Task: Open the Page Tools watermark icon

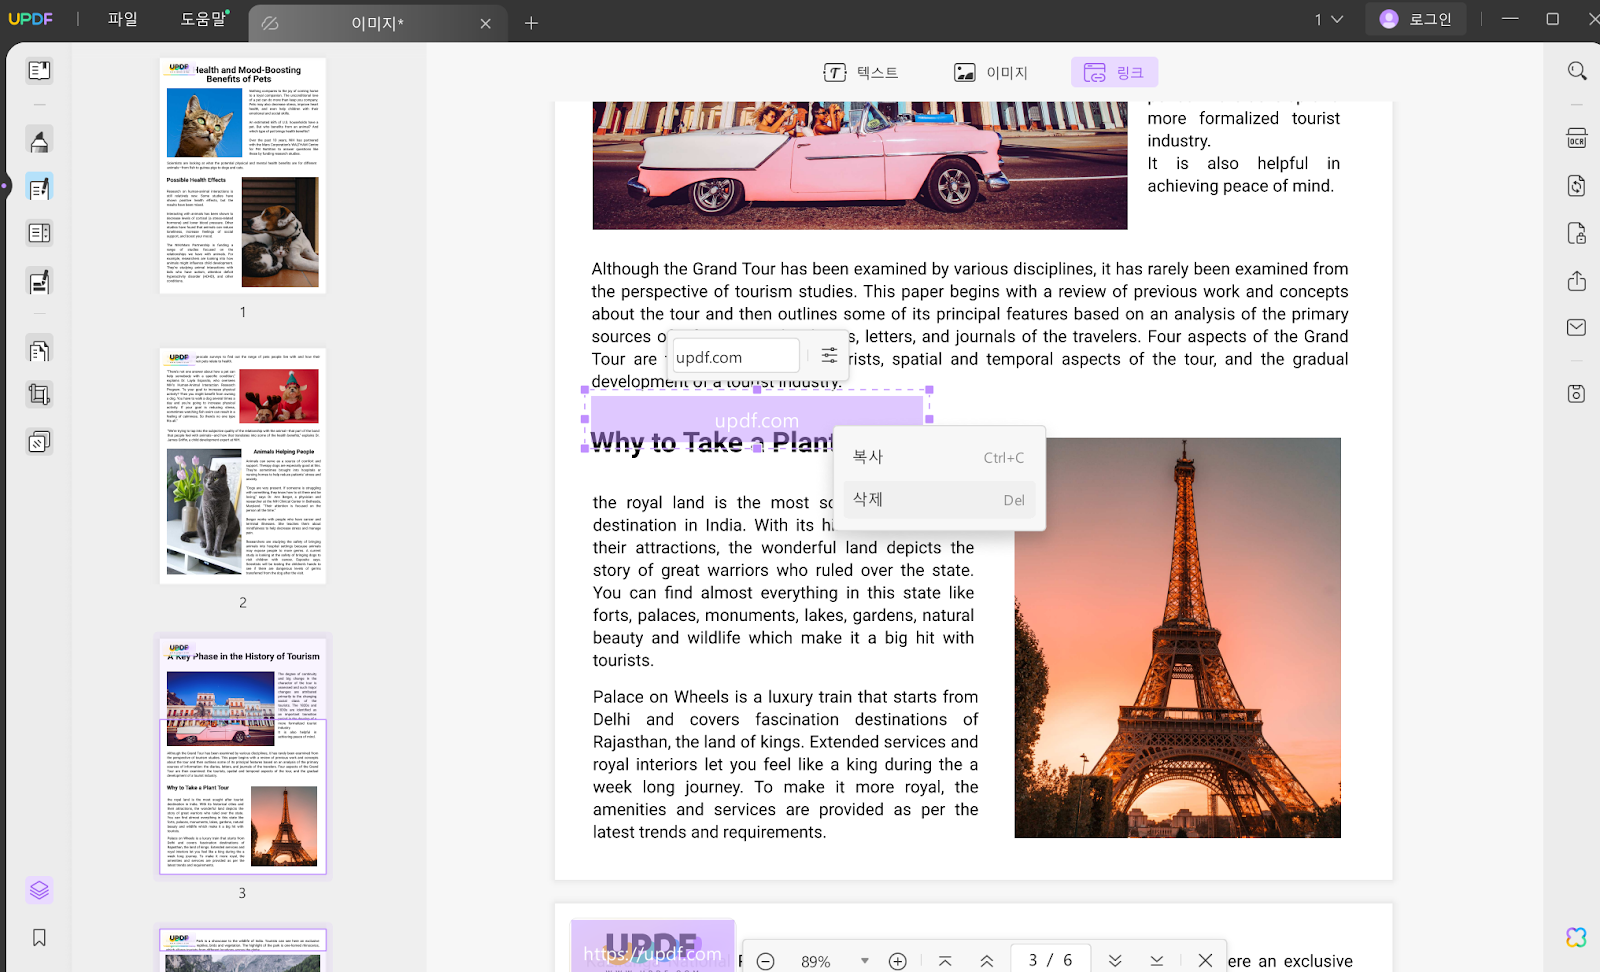Action: [x=39, y=442]
